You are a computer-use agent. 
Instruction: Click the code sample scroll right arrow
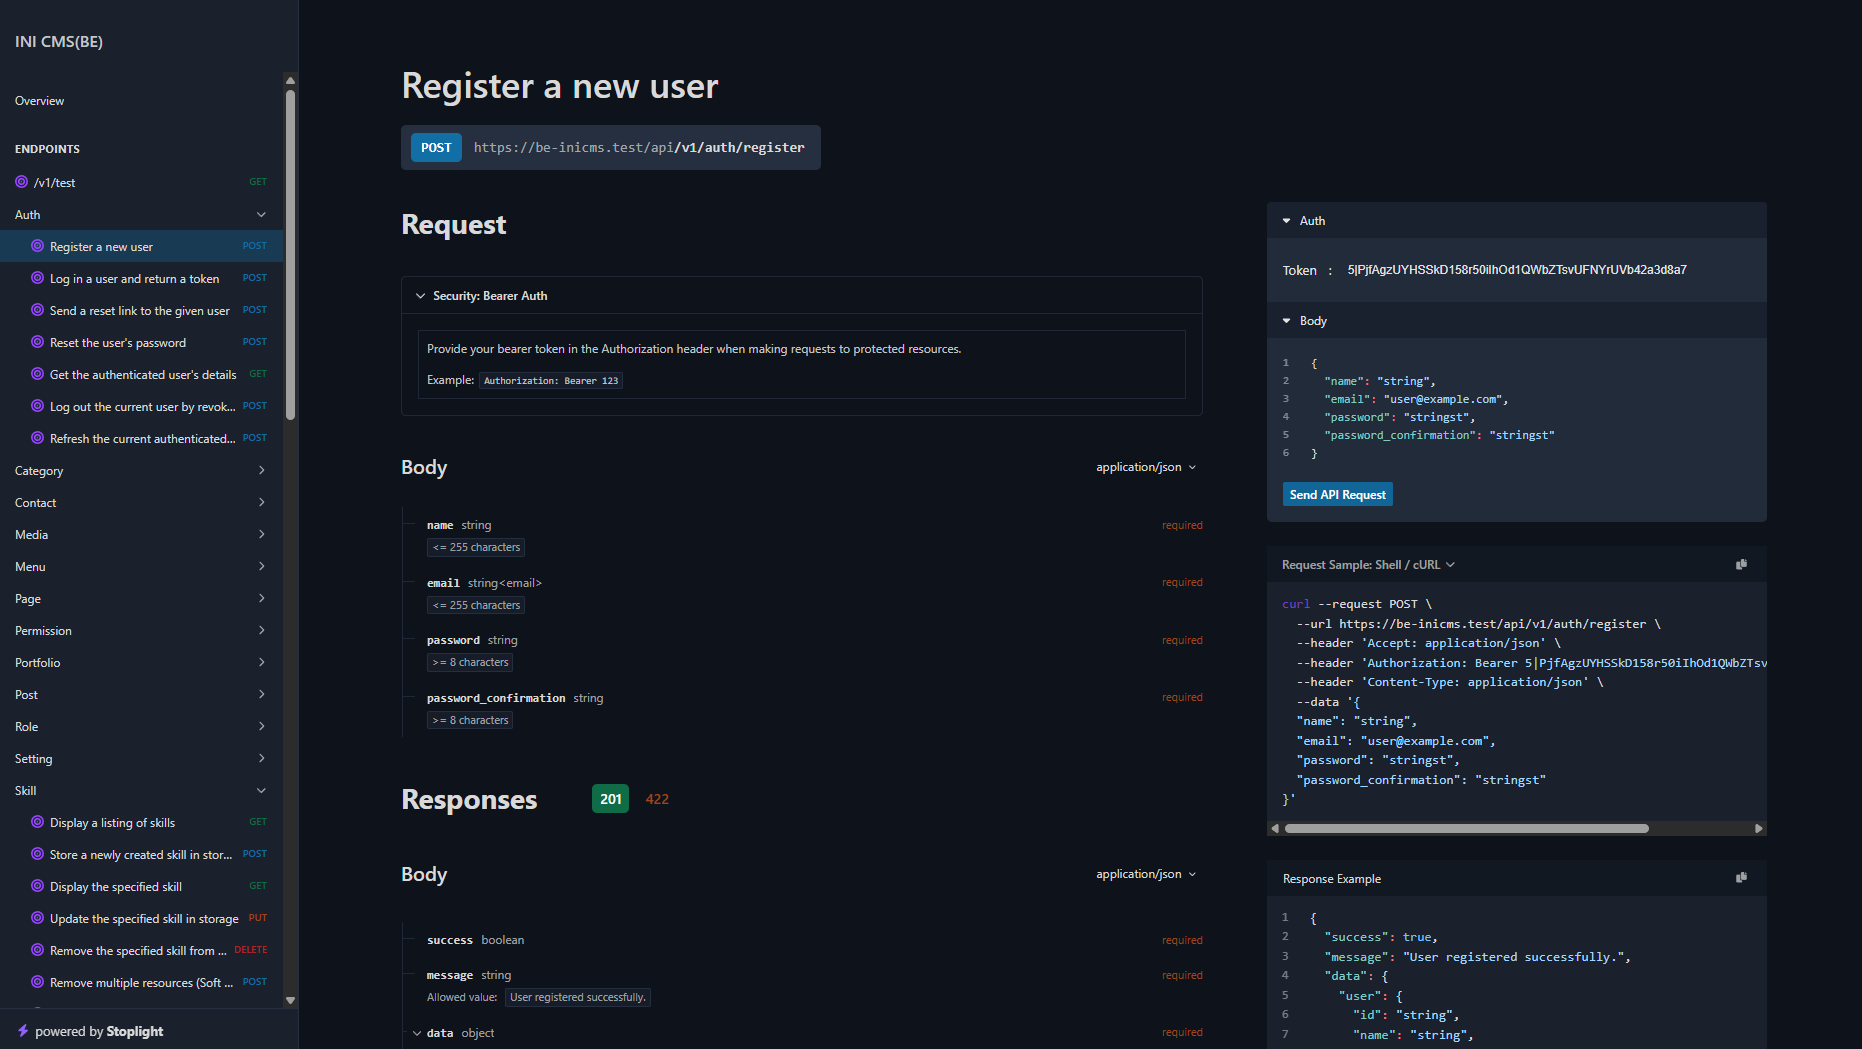(1759, 828)
